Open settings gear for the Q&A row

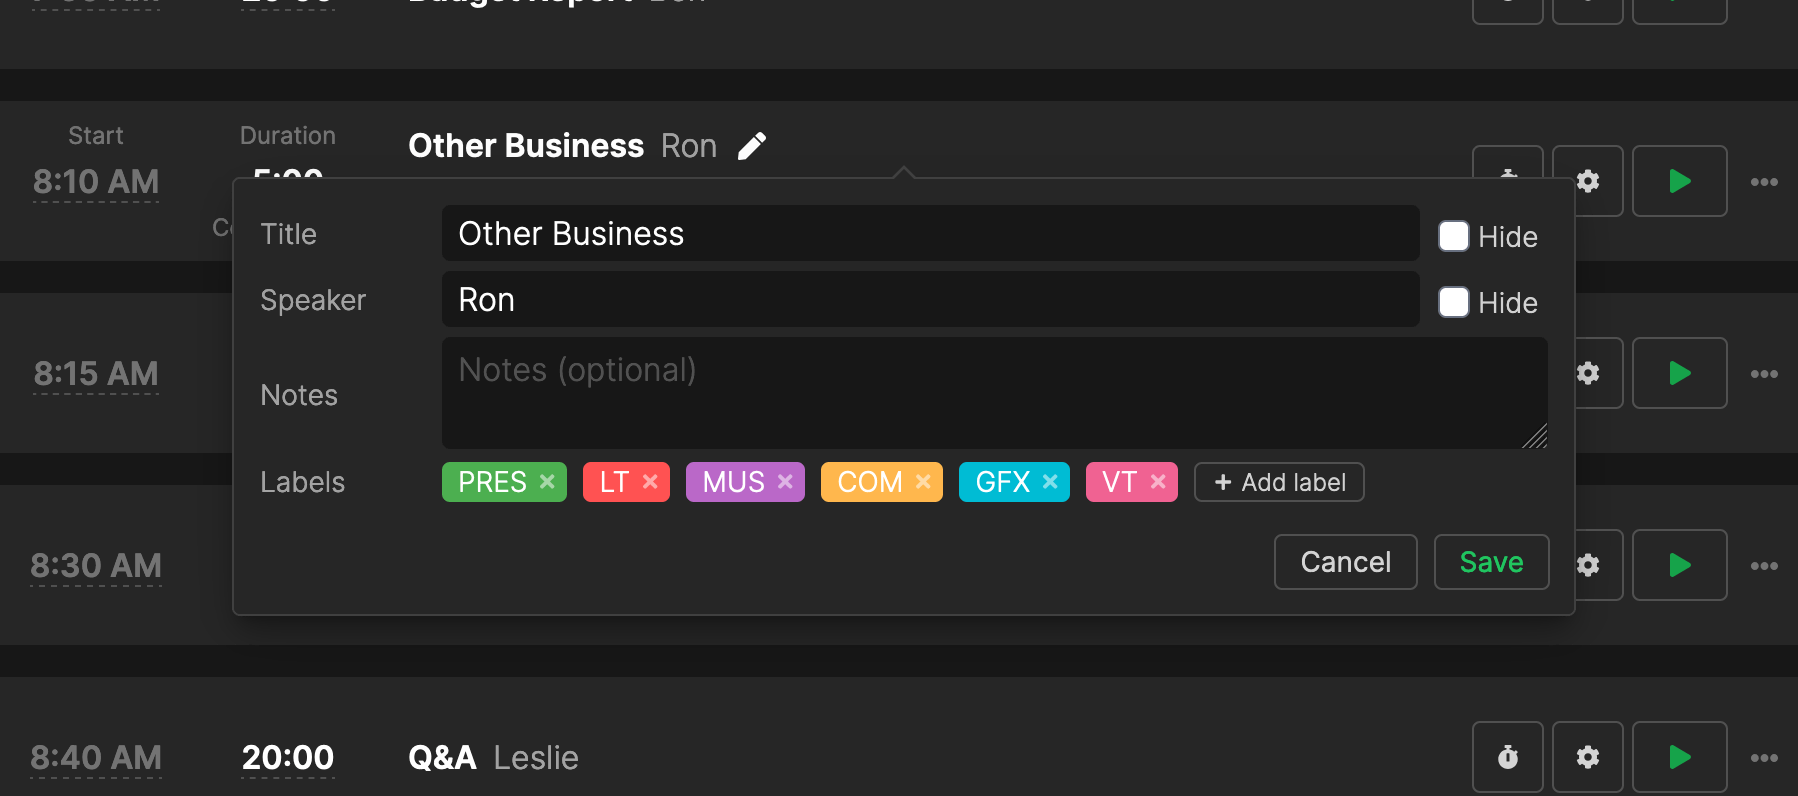1588,757
